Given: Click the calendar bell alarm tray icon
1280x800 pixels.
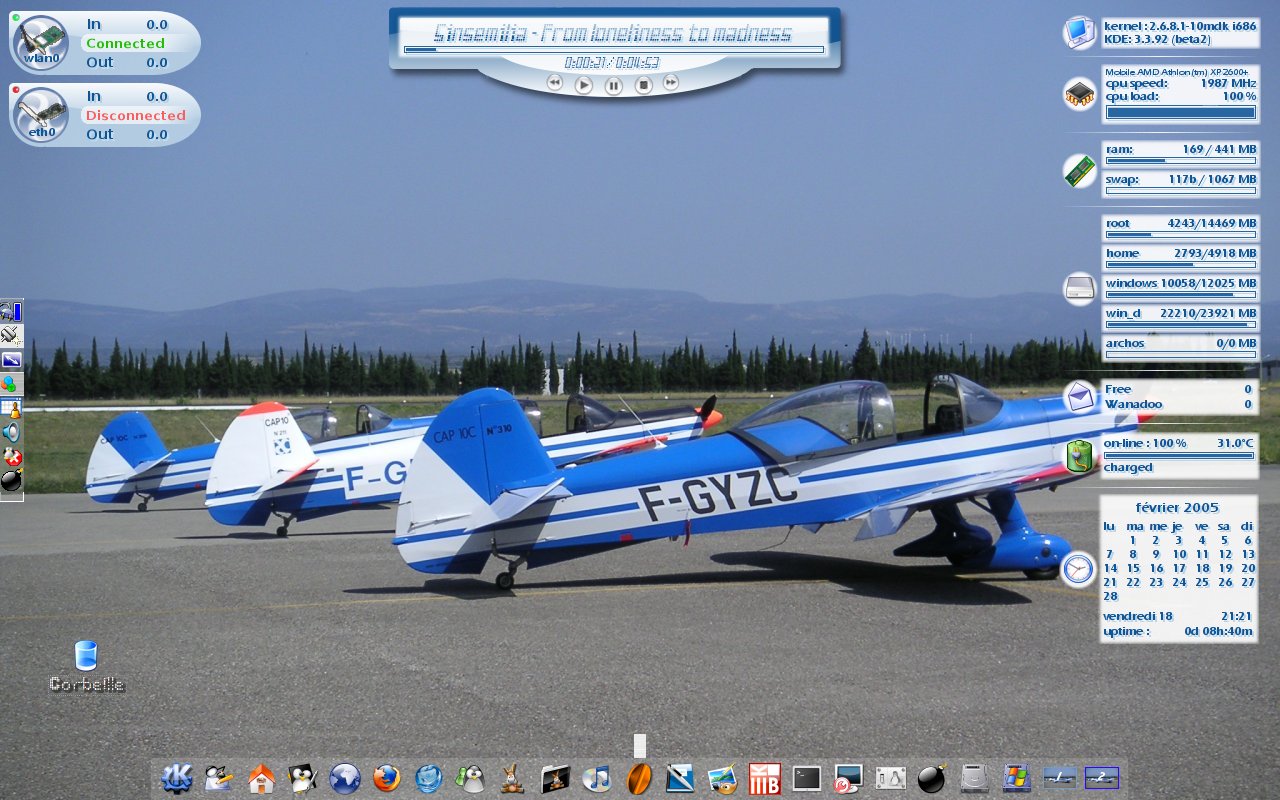Looking at the screenshot, I should click(12, 409).
